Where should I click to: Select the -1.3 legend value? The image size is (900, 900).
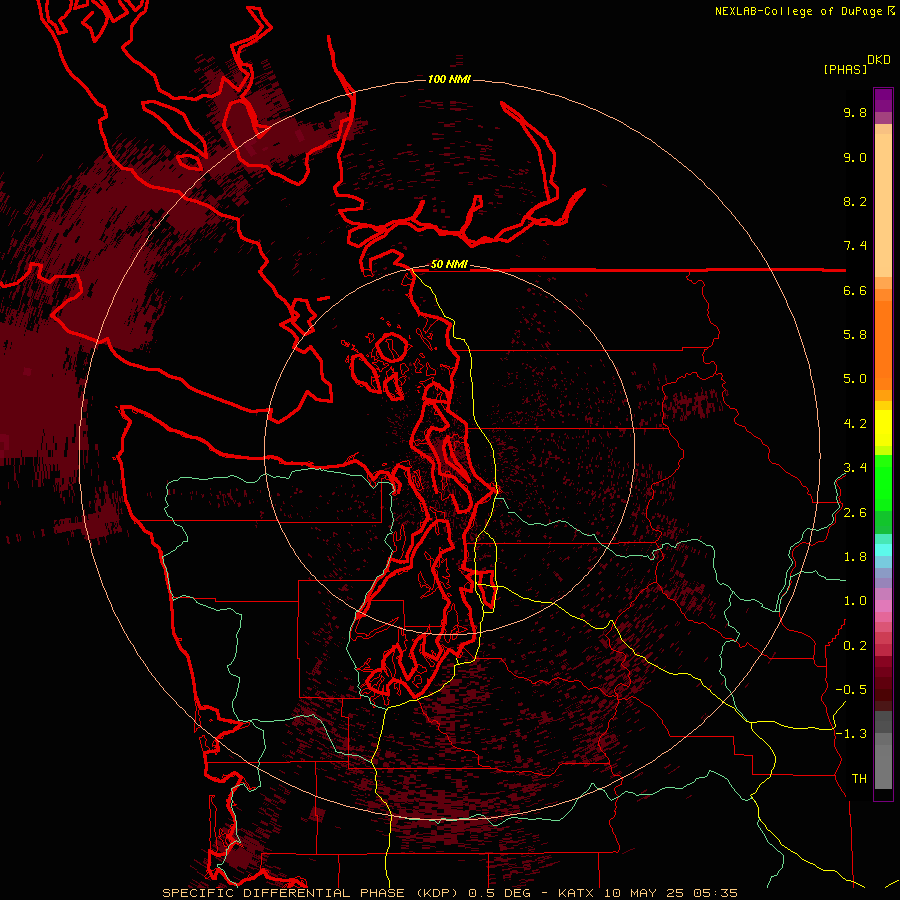(851, 734)
